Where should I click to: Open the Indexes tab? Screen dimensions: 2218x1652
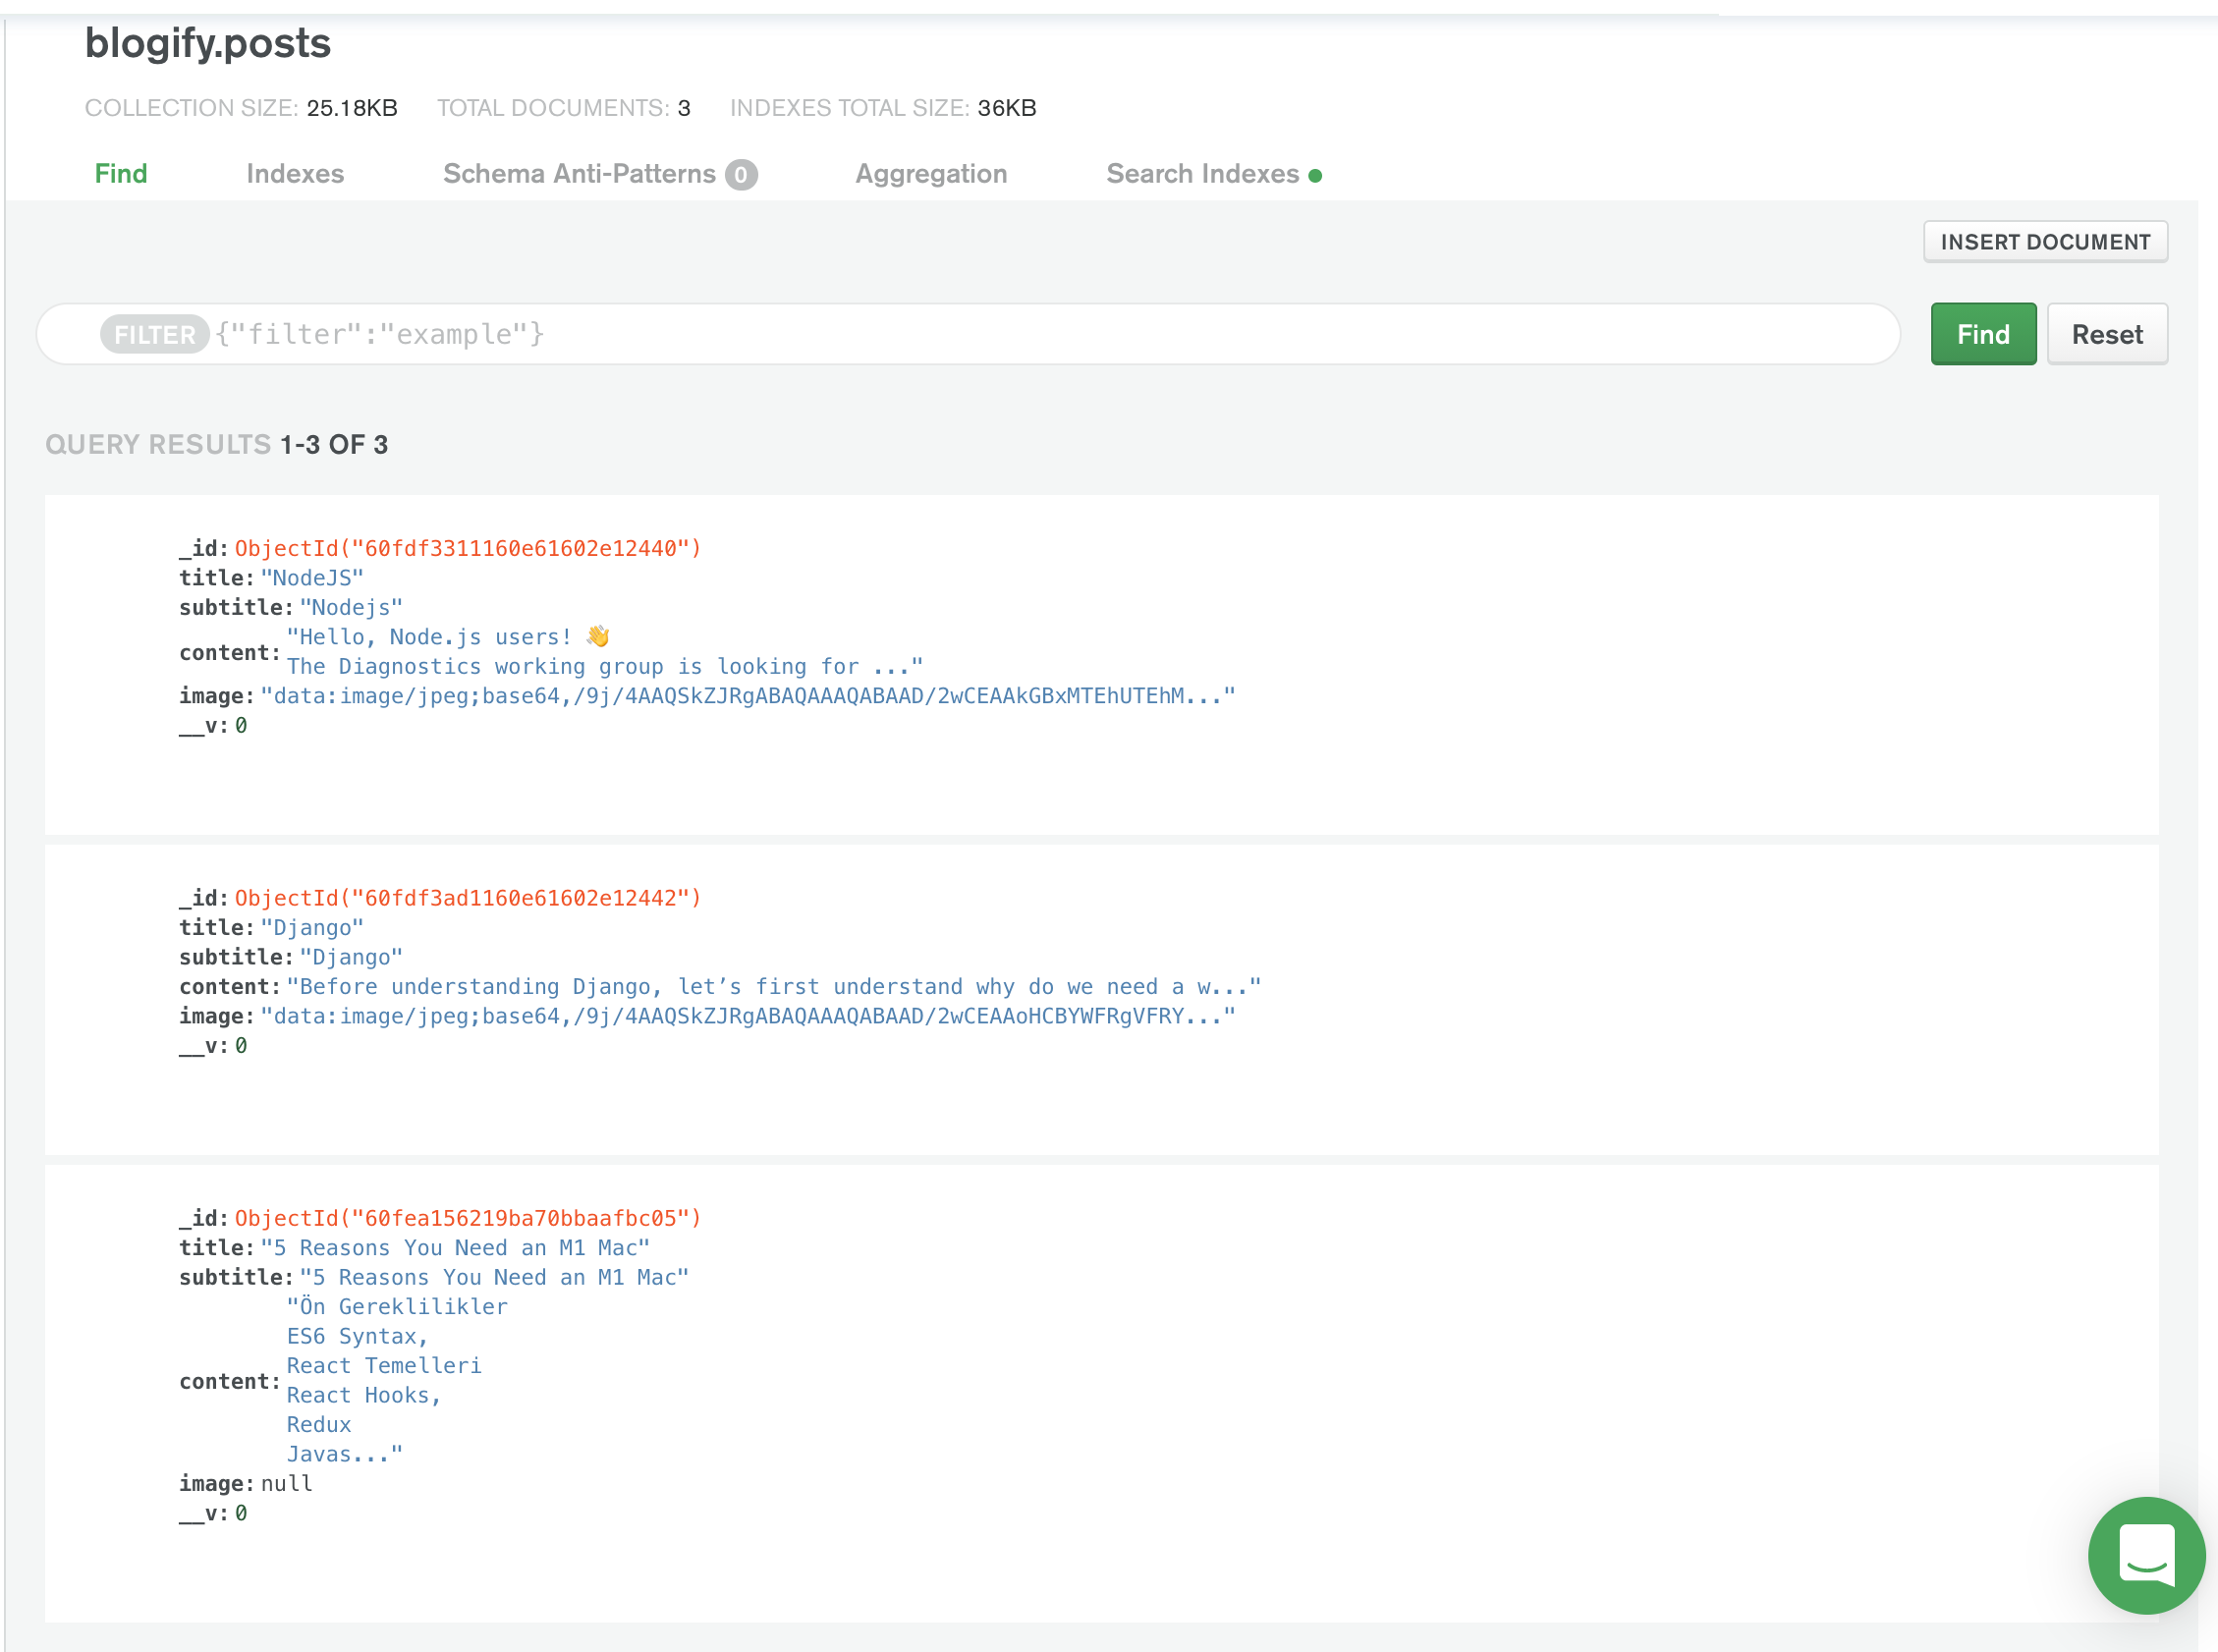coord(295,174)
